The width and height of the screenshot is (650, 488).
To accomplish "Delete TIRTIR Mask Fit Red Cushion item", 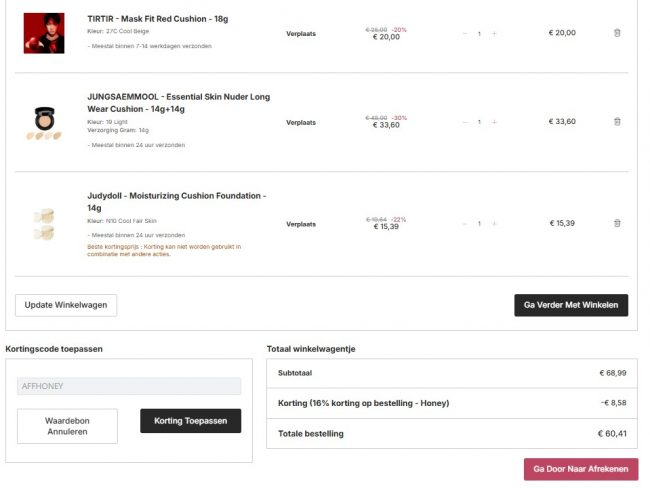I will 616,33.
